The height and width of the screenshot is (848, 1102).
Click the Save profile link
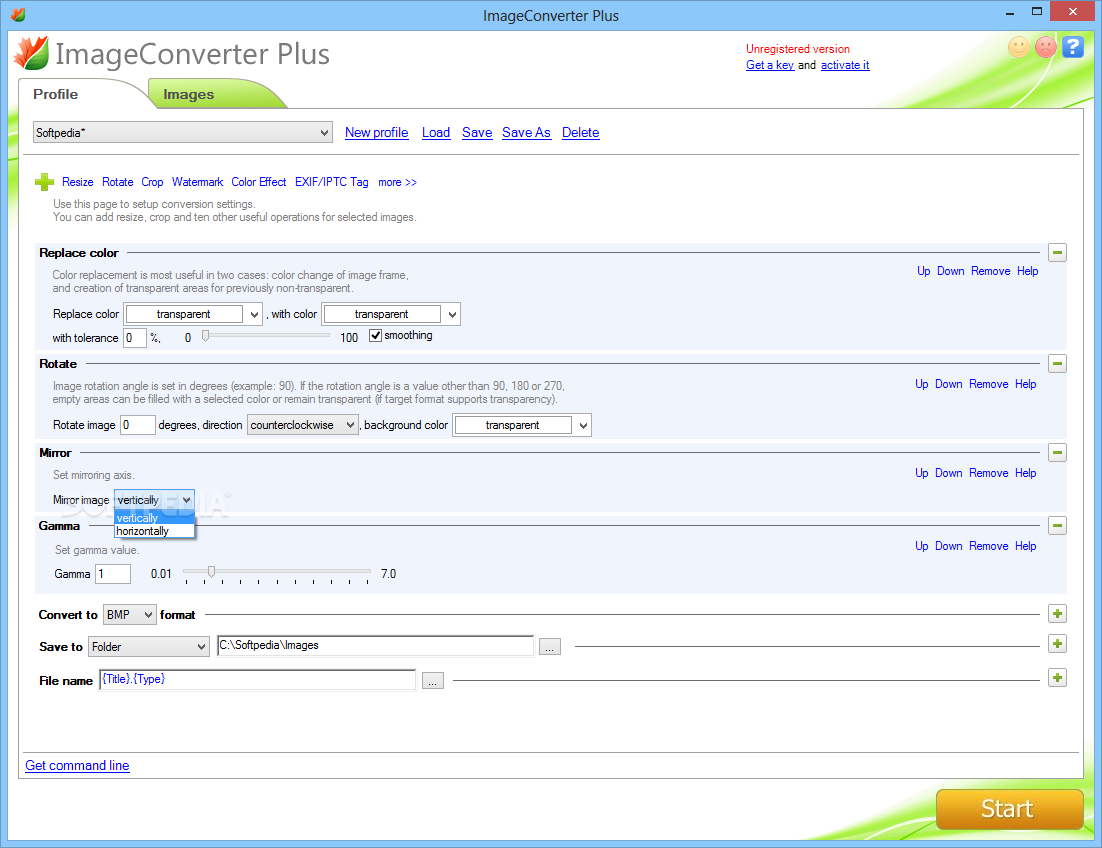(x=477, y=132)
